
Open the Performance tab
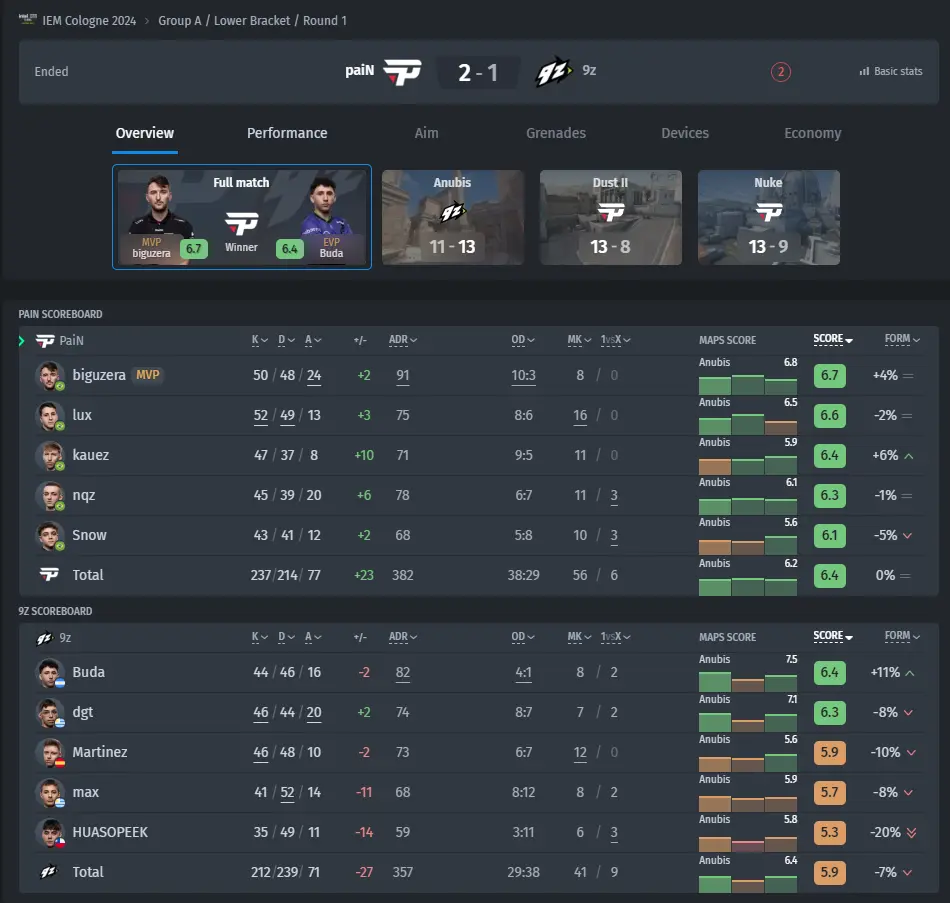(287, 133)
